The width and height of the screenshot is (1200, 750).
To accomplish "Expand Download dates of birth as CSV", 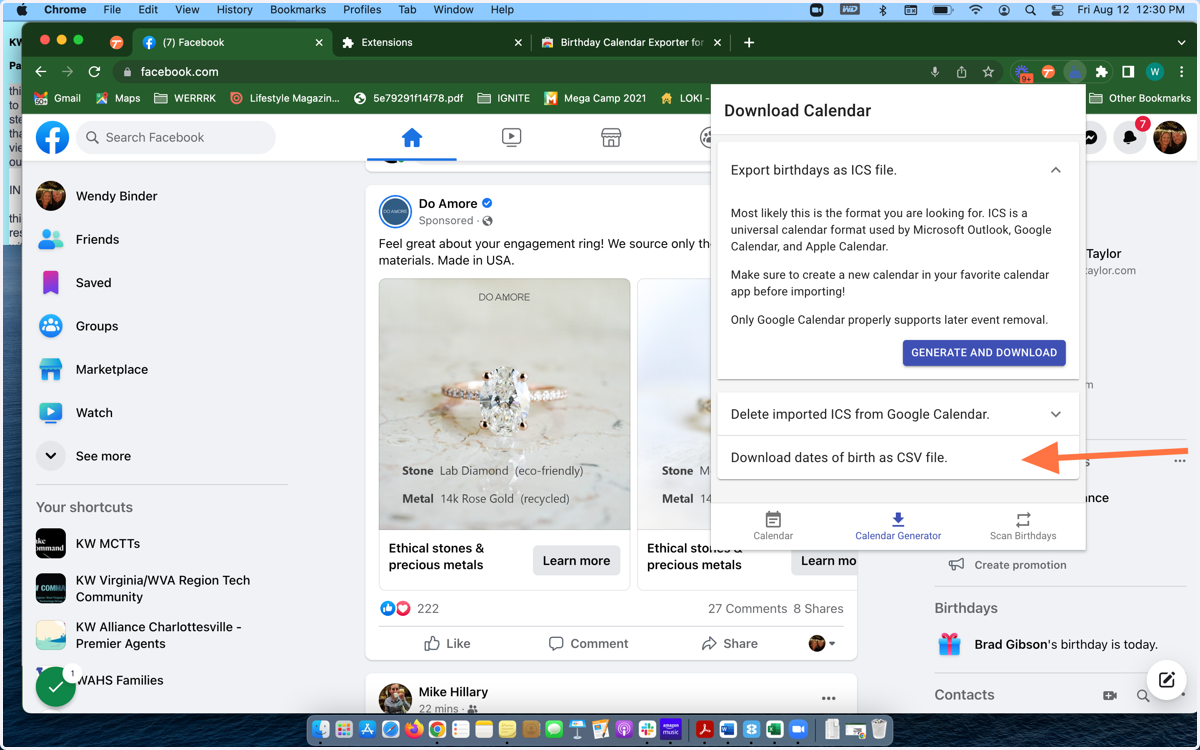I will (897, 457).
